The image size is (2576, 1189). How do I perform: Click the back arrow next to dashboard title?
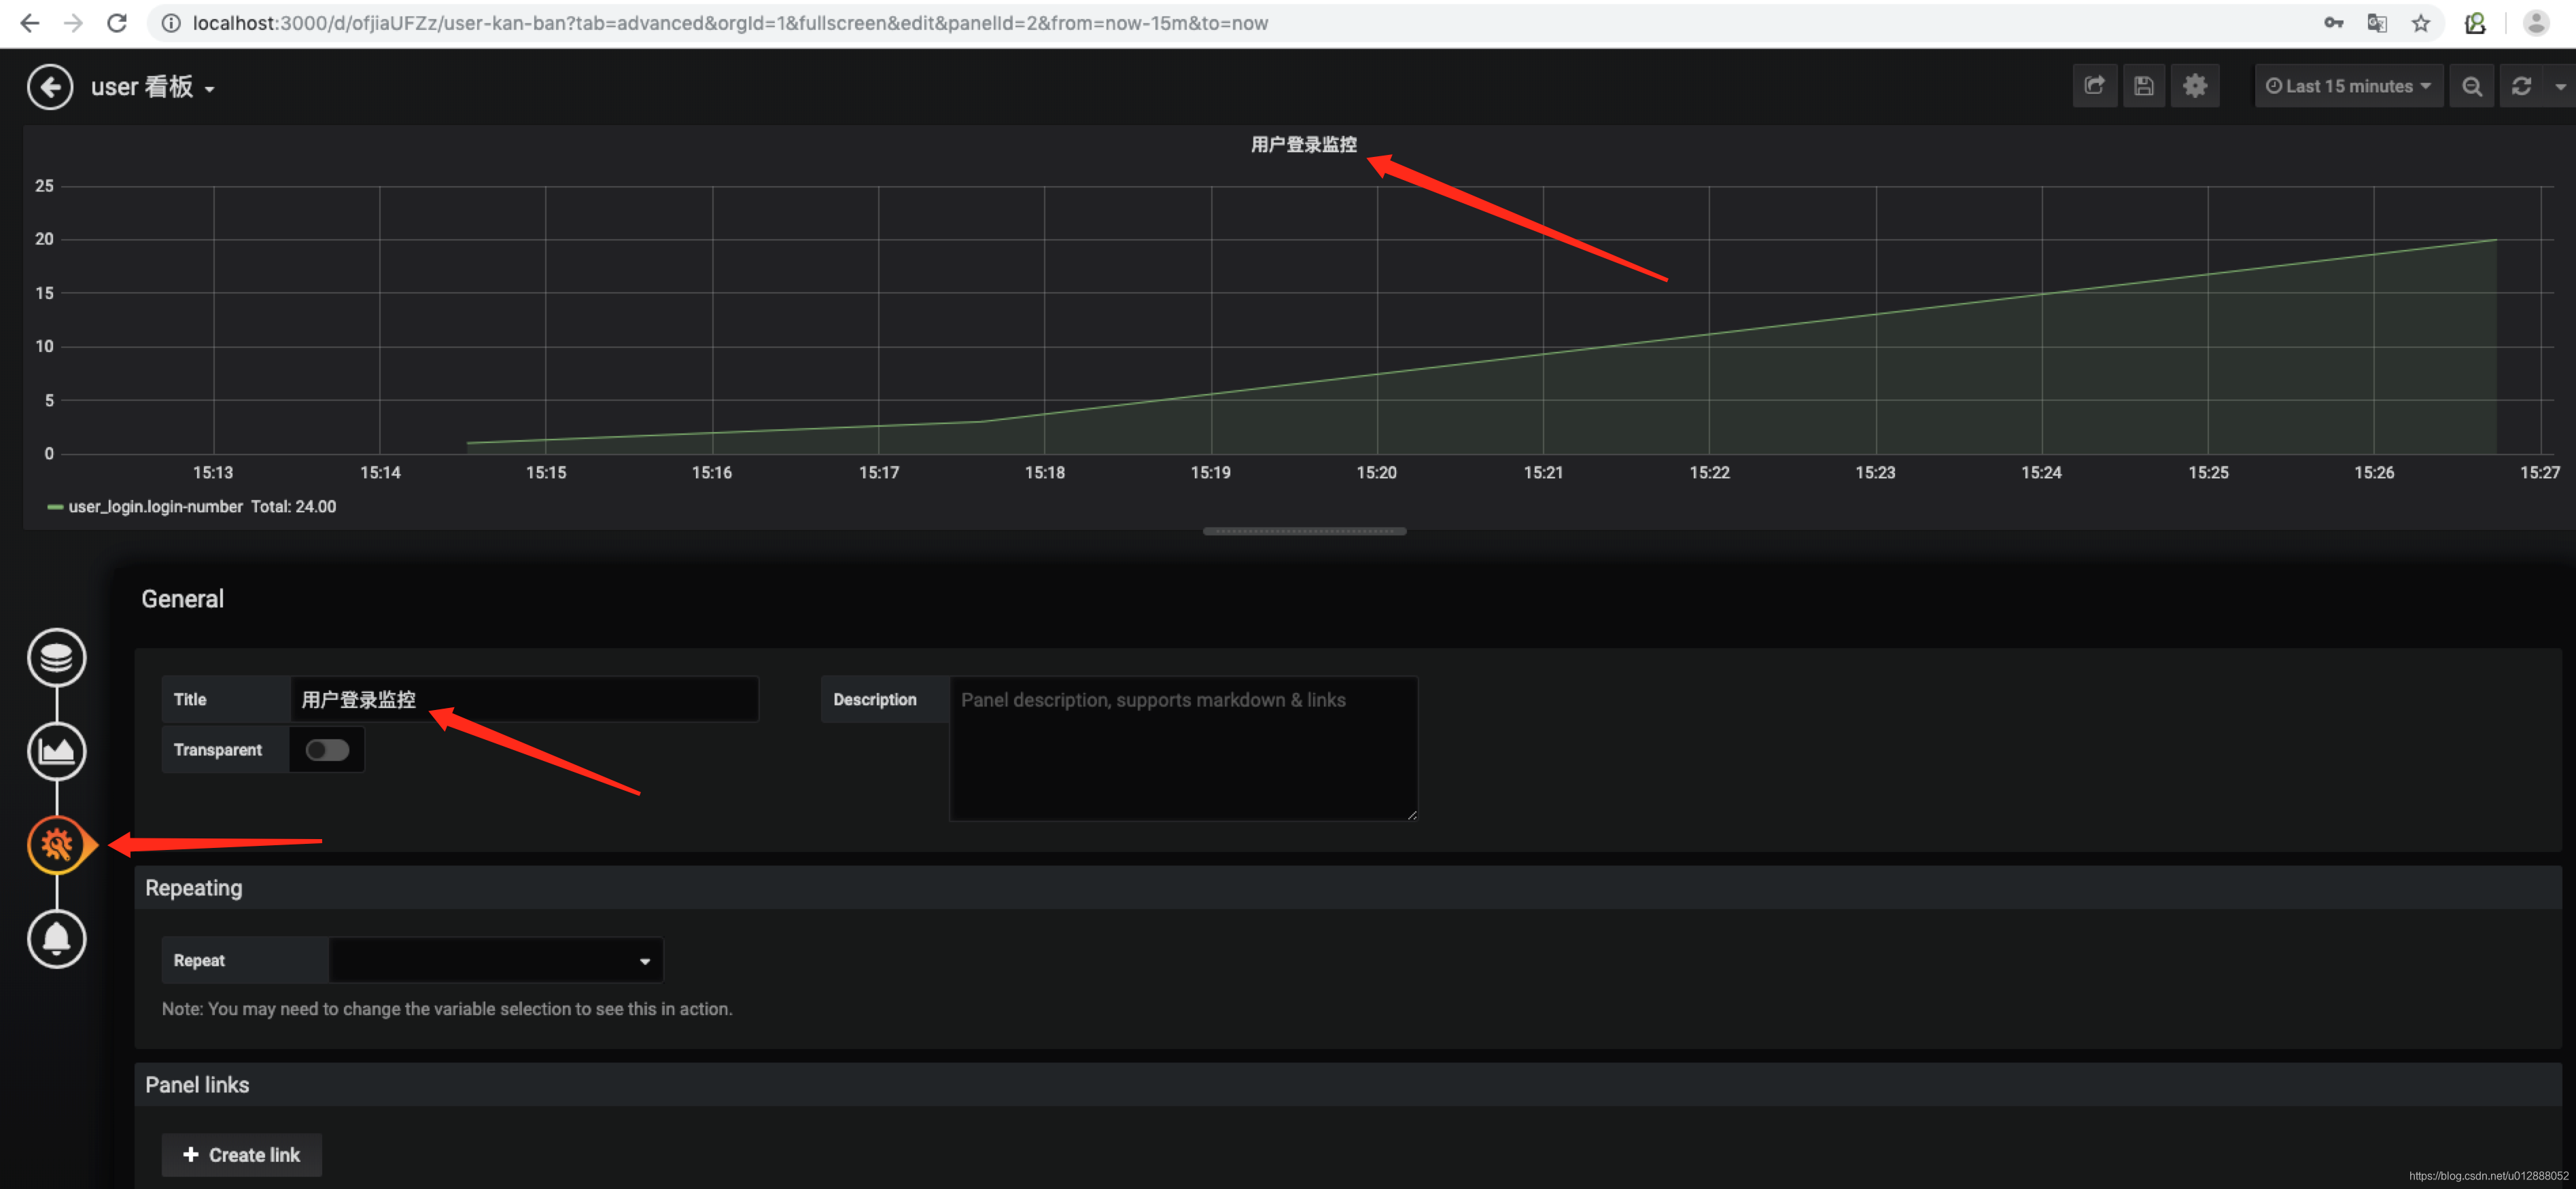[50, 87]
